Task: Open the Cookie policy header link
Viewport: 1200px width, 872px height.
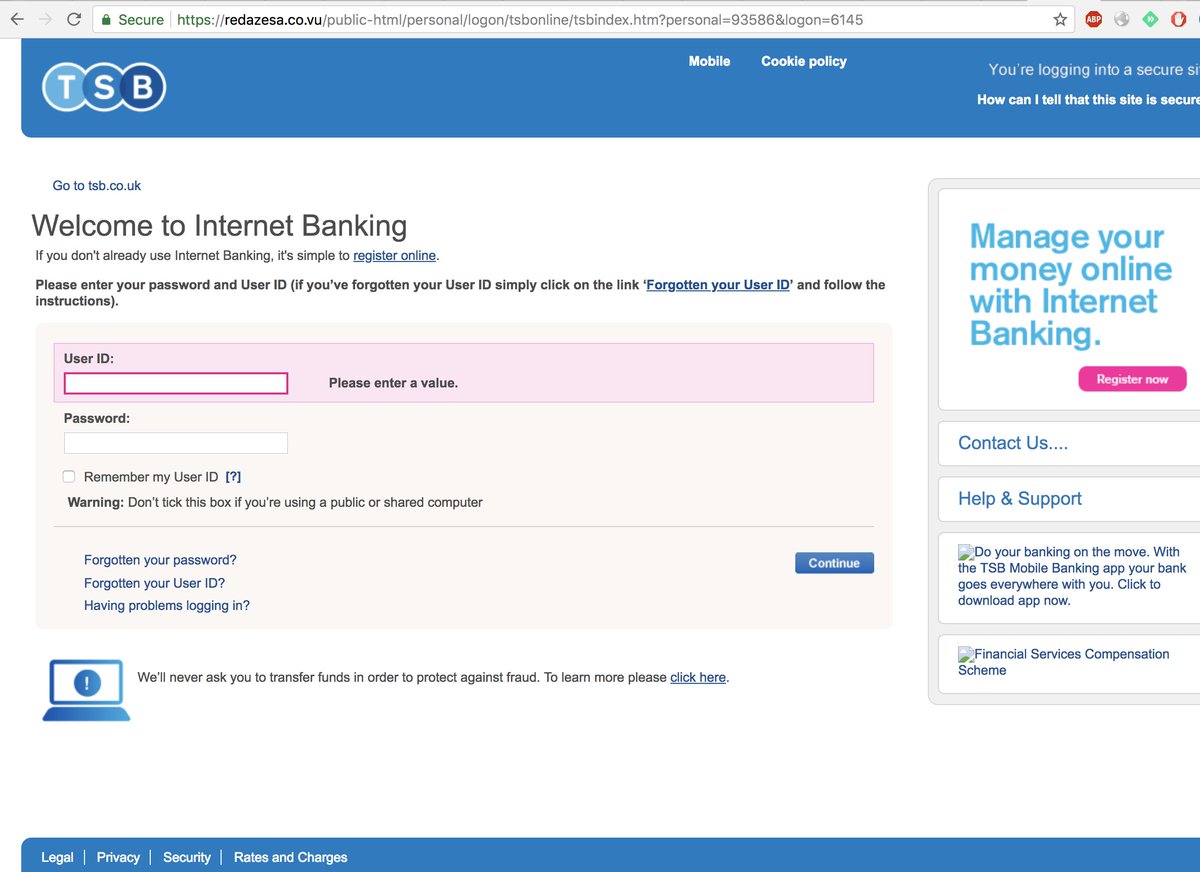Action: (x=804, y=61)
